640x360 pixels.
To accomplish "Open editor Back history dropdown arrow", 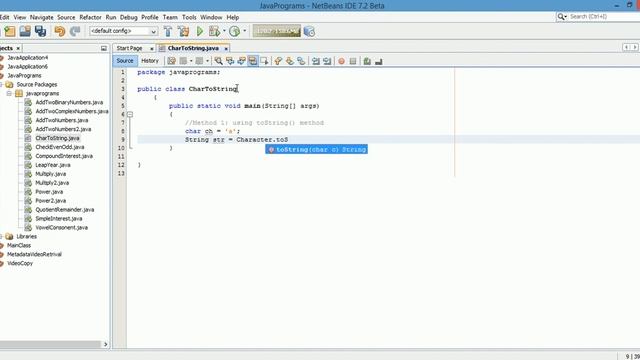I will (x=191, y=61).
